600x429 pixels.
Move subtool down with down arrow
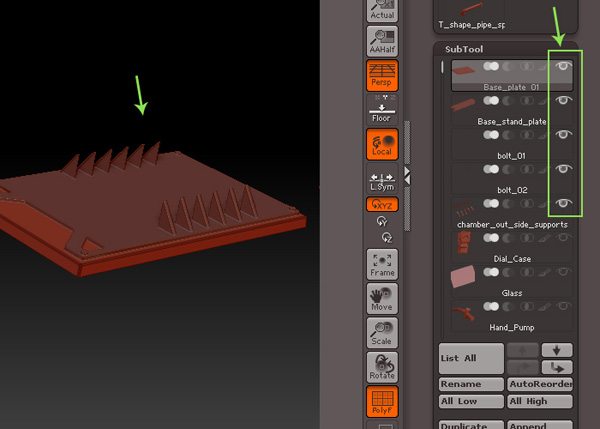(x=557, y=350)
